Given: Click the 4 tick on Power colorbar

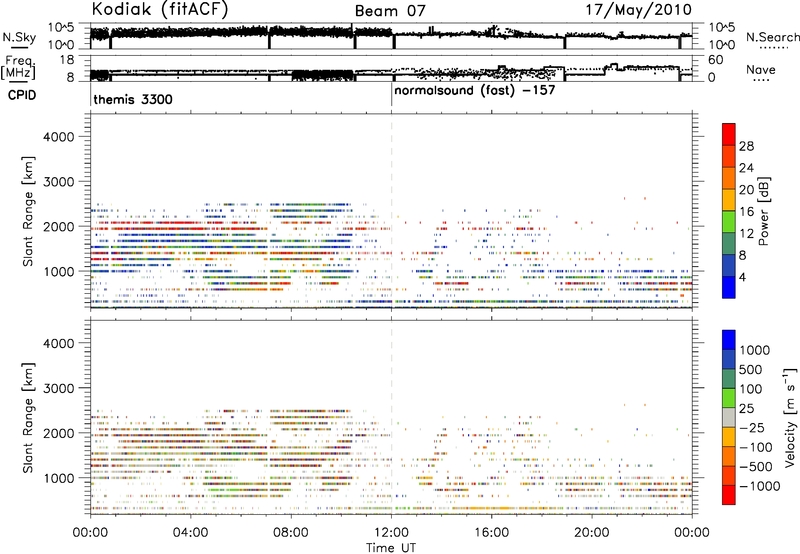Looking at the screenshot, I should [x=742, y=278].
